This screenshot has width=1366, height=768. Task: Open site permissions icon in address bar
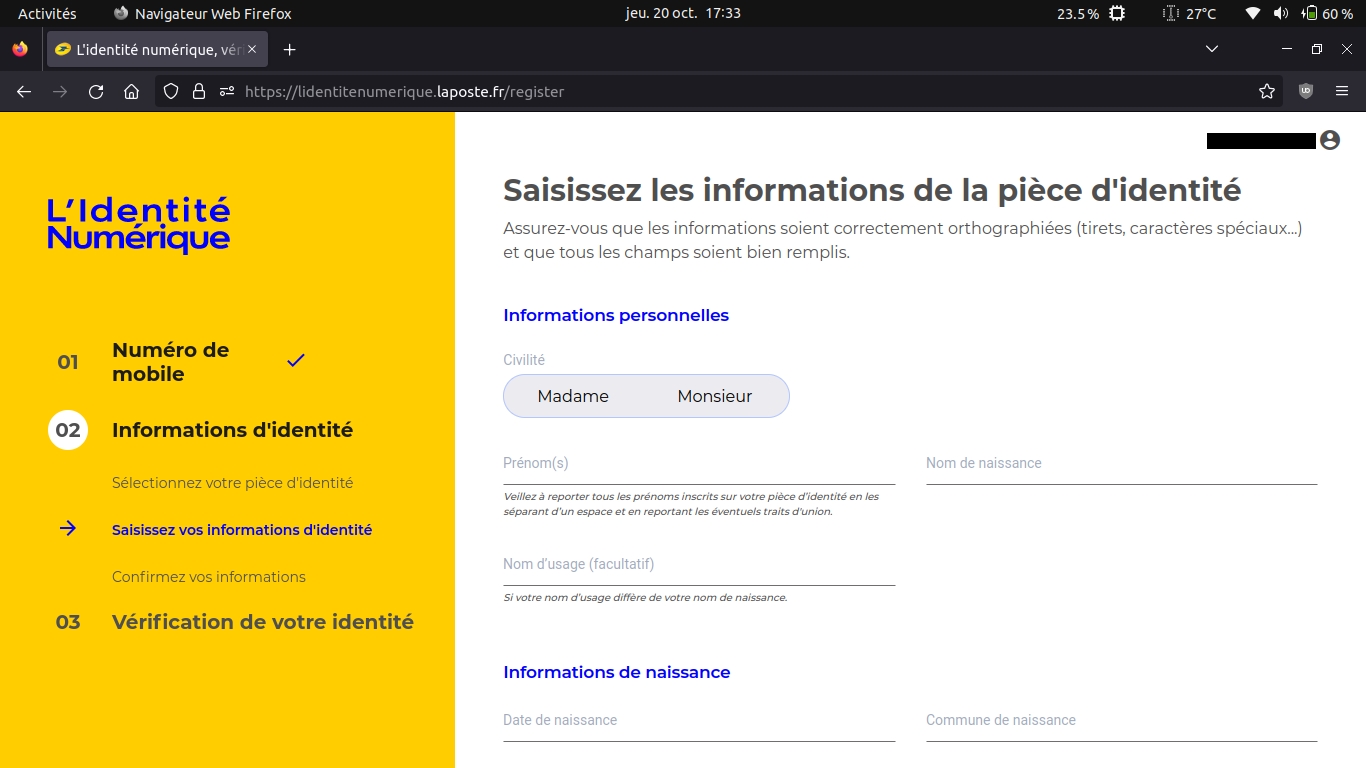point(227,92)
